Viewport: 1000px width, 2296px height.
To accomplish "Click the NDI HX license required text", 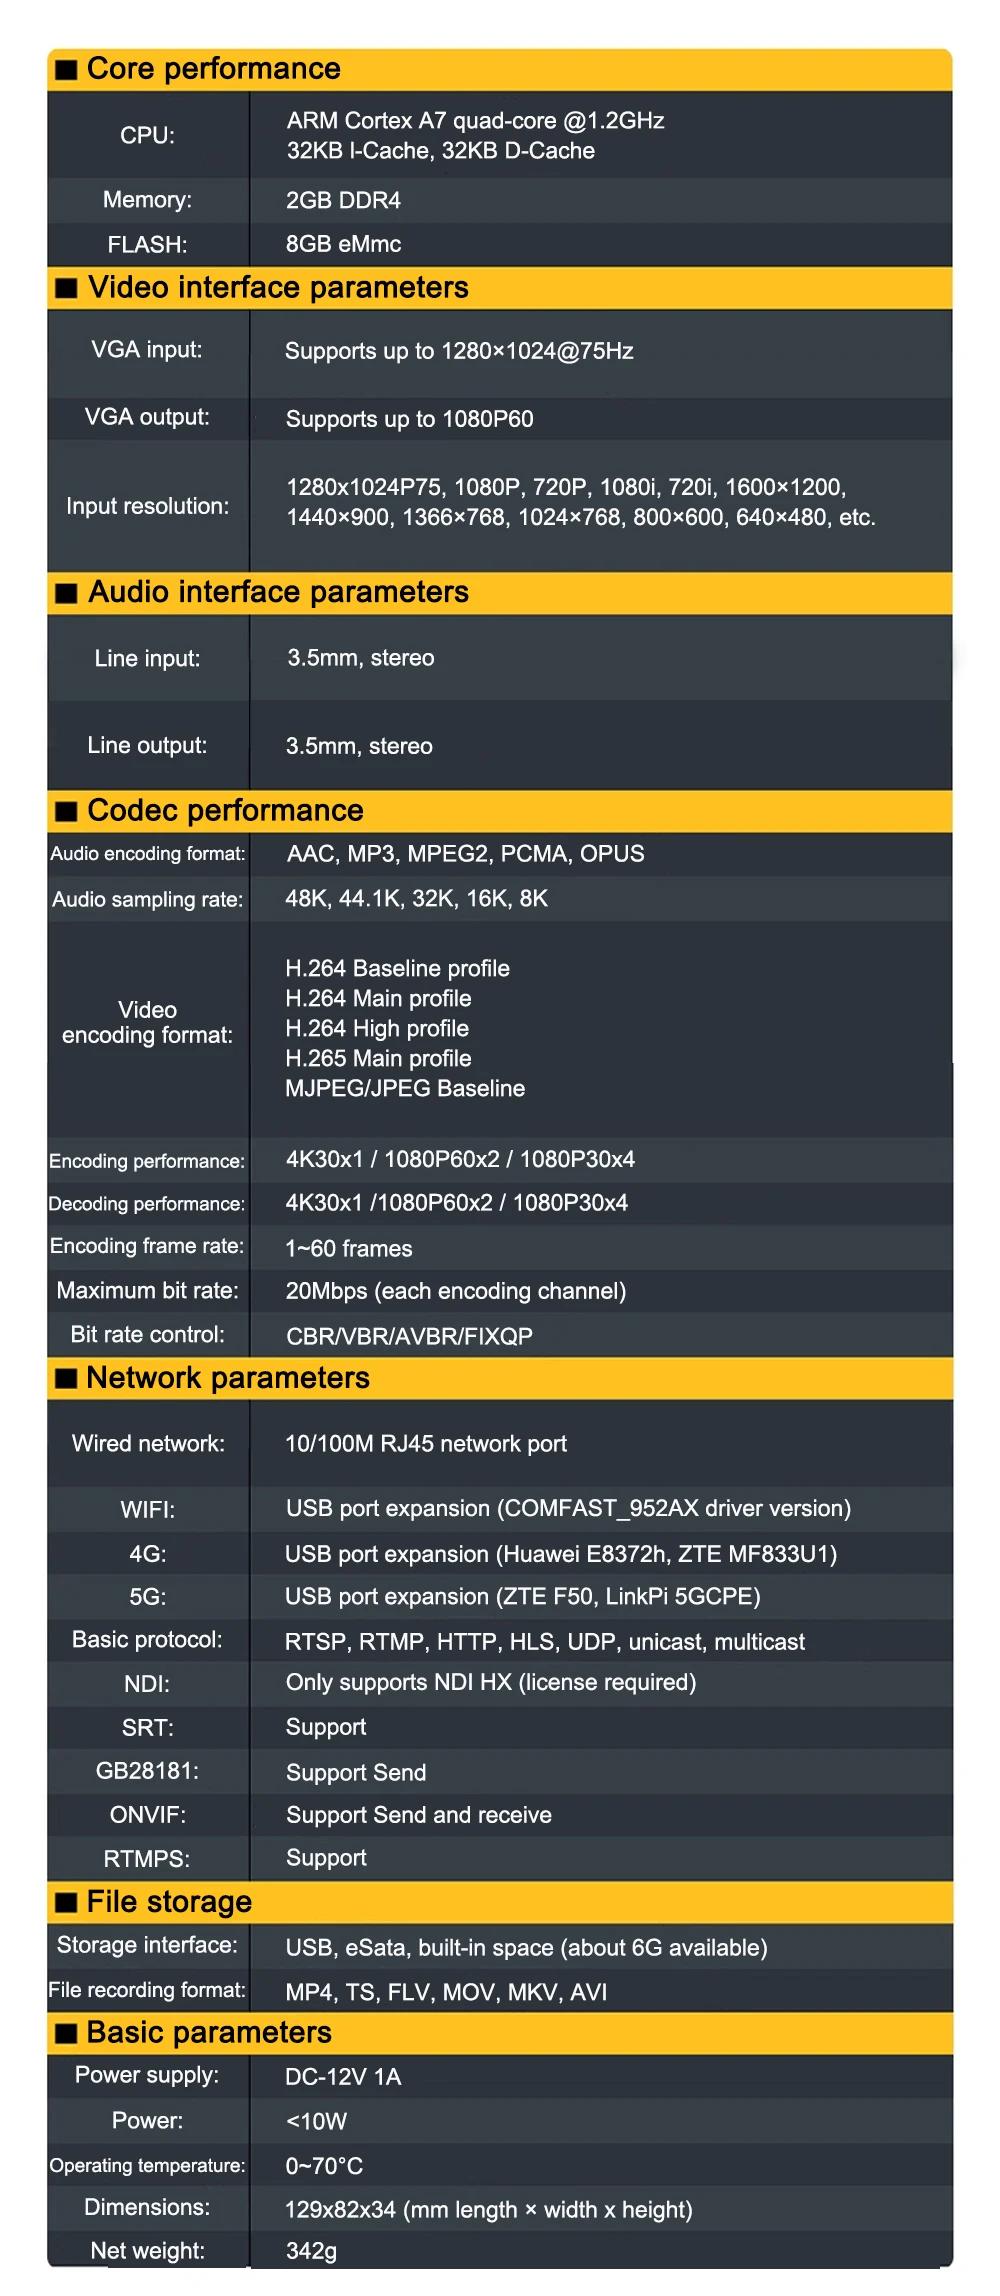I will pyautogui.click(x=491, y=1683).
